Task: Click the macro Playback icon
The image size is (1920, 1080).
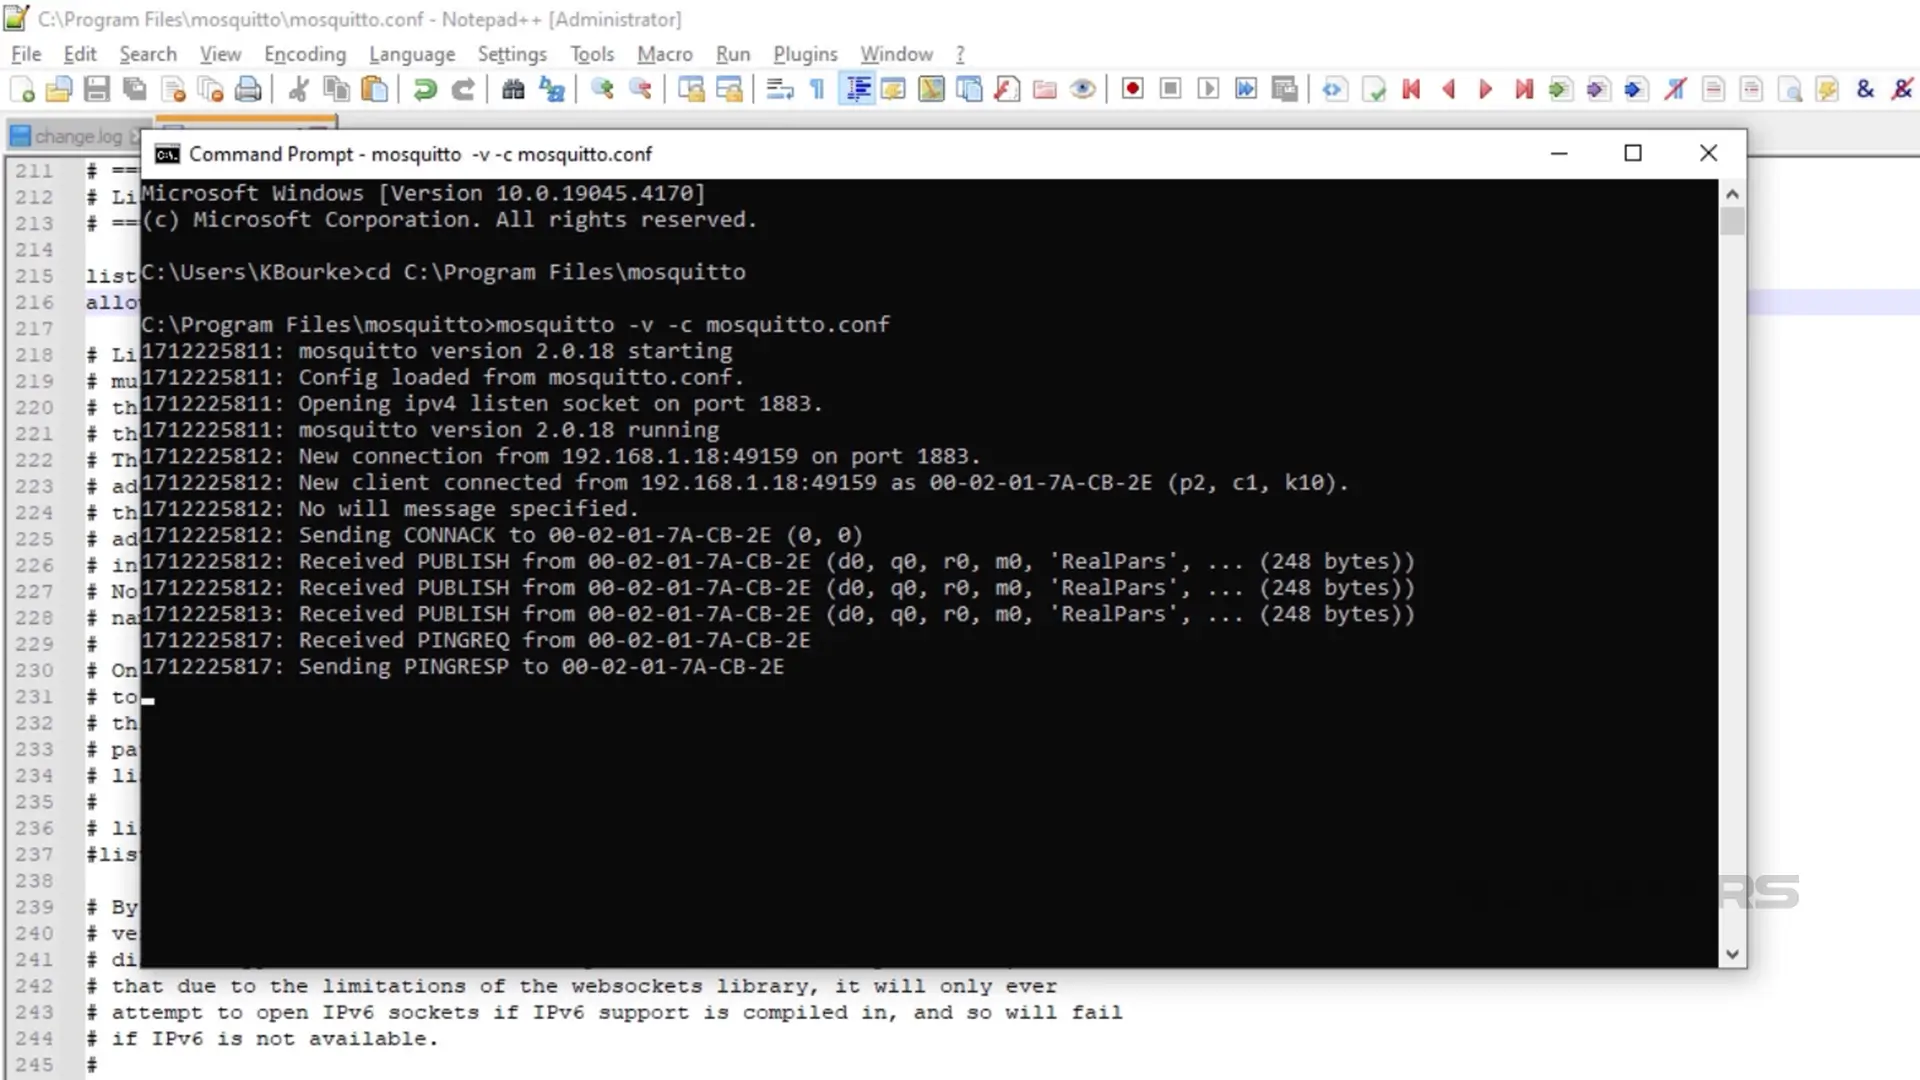Action: (1208, 90)
